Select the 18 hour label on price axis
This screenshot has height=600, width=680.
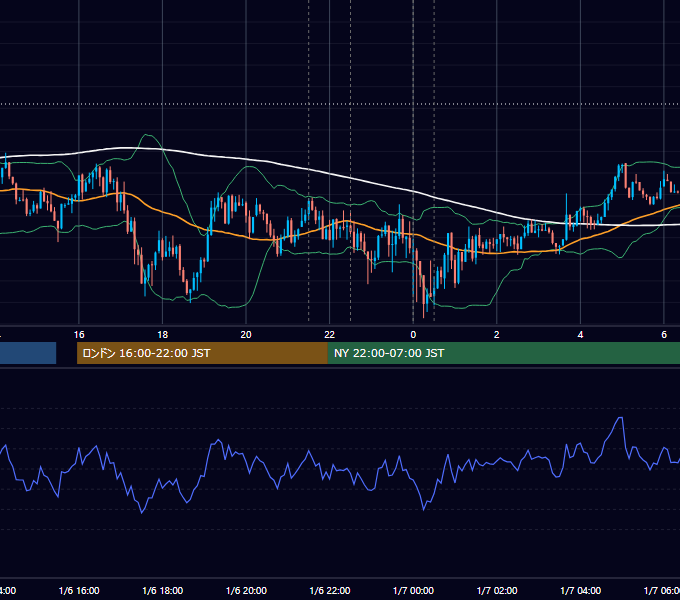[x=163, y=335]
